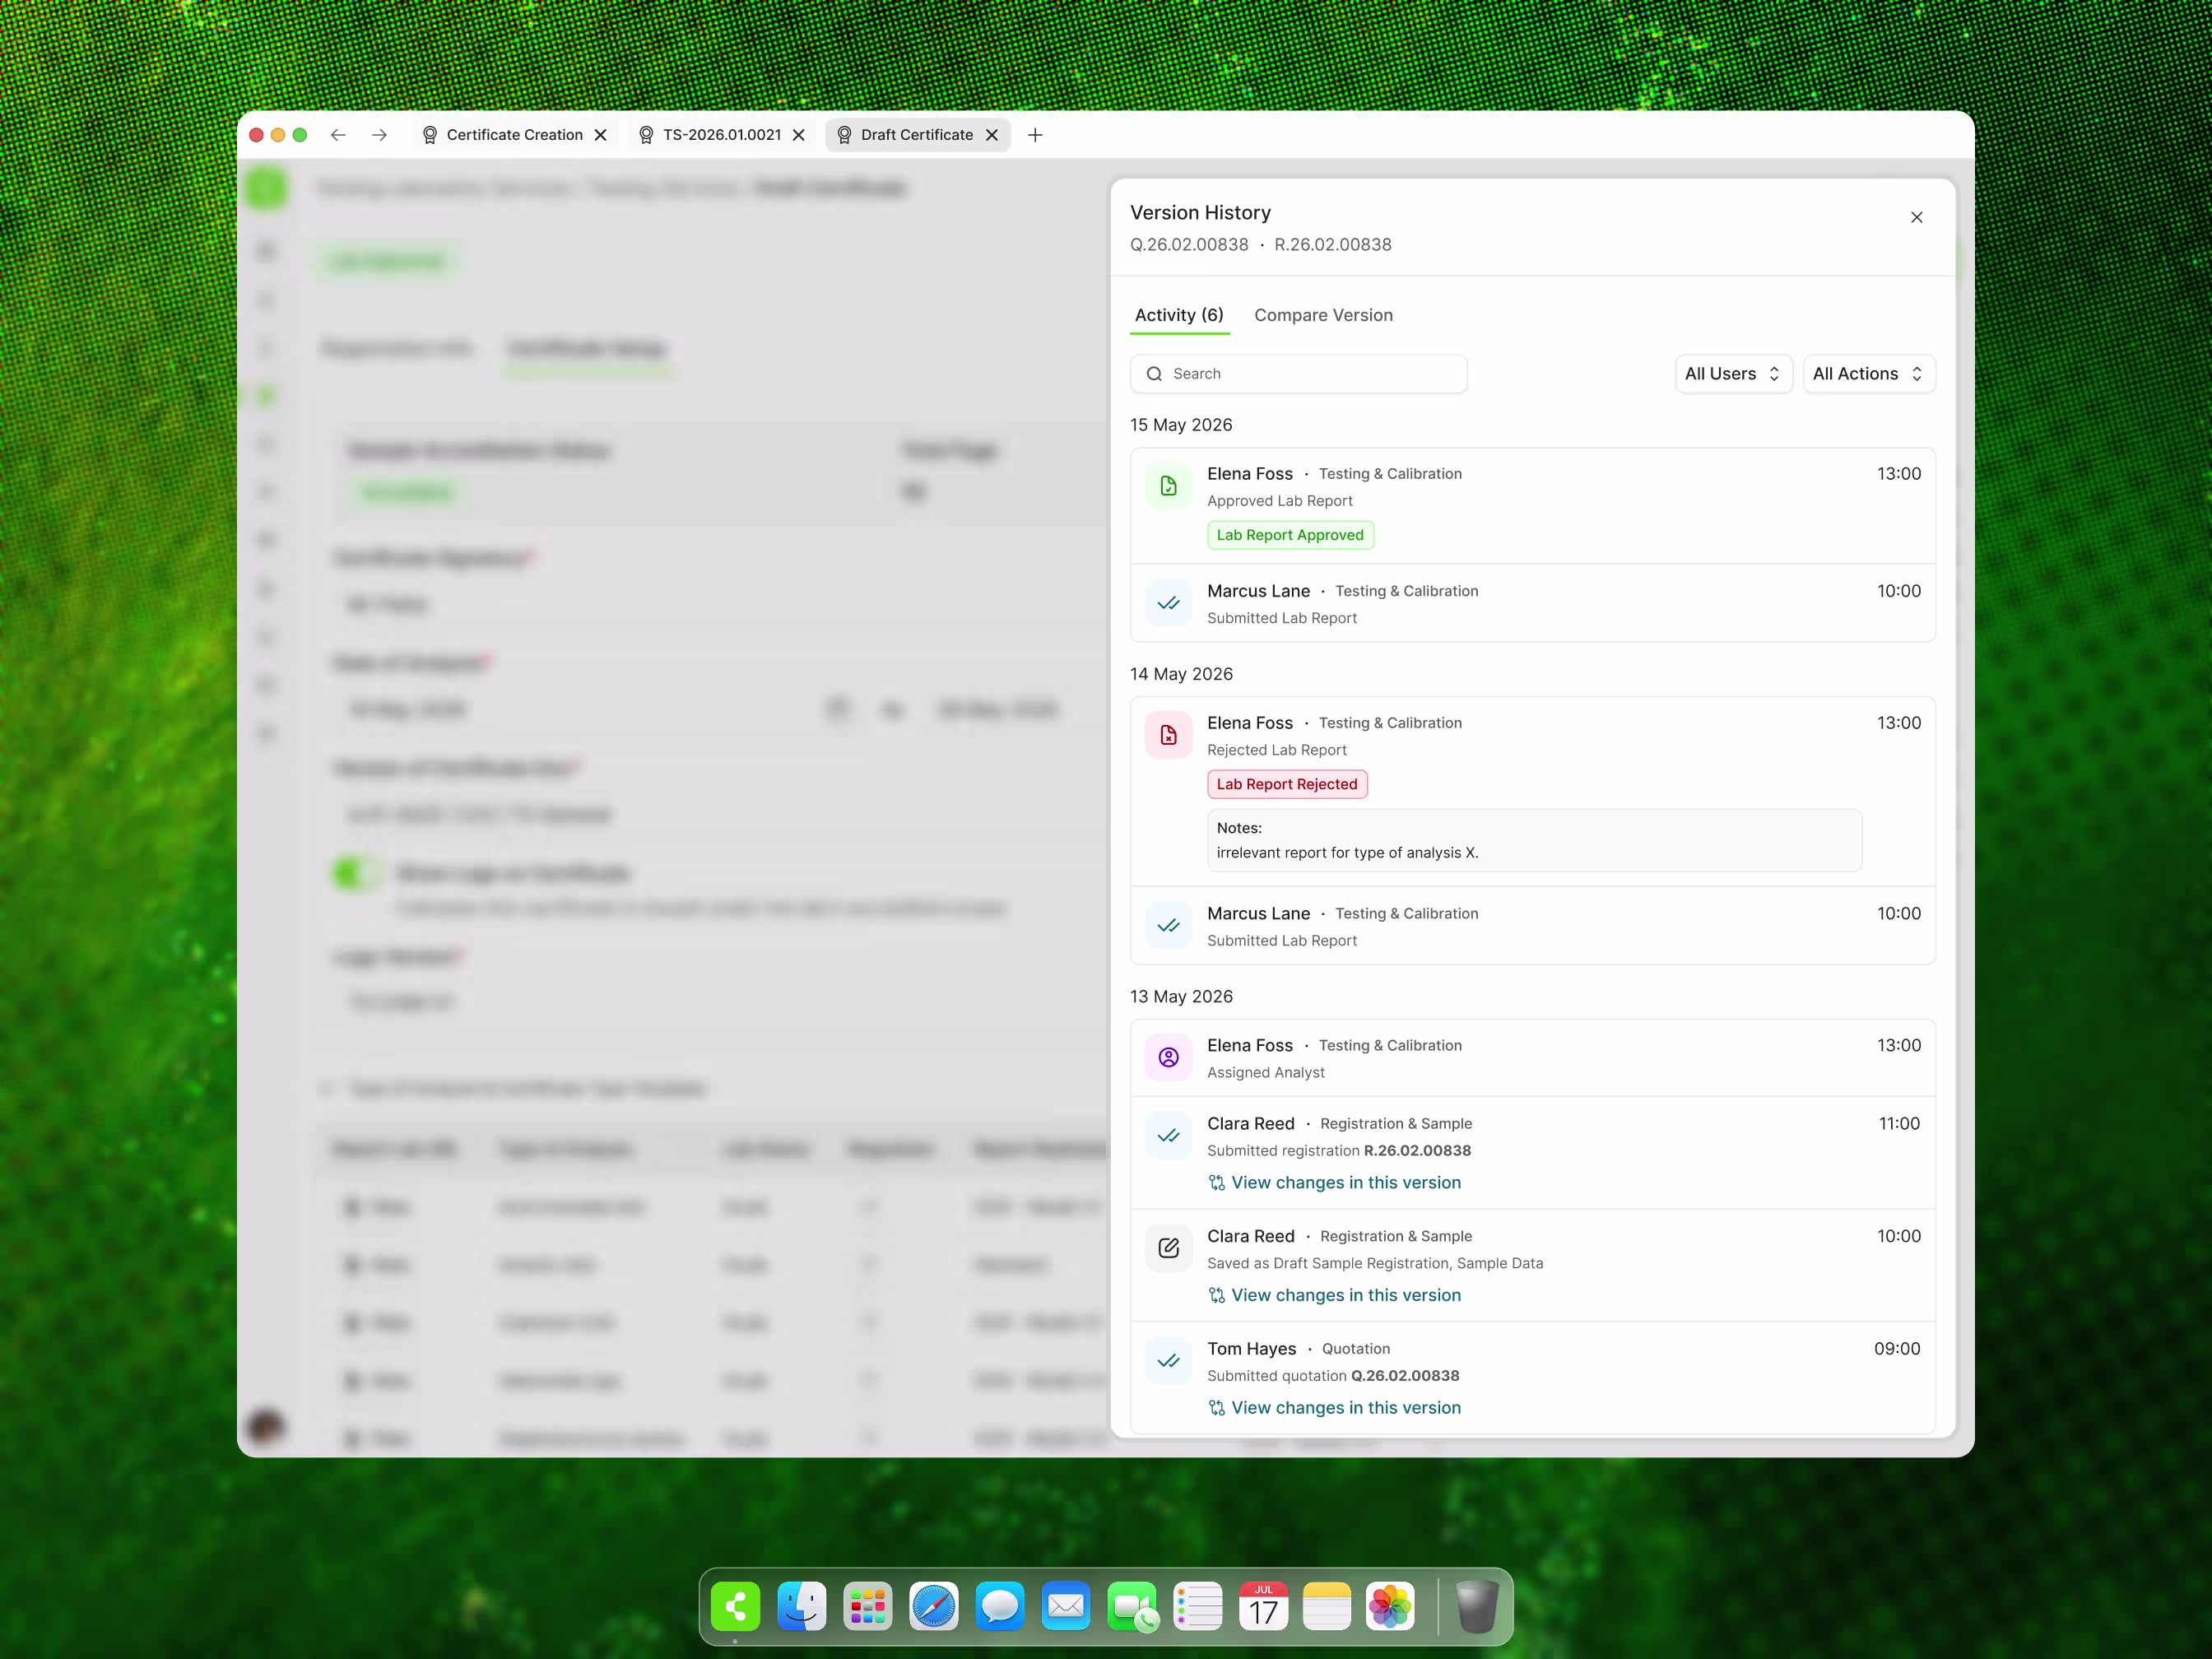This screenshot has width=2212, height=1659.
Task: Open the green share app in the dock
Action: [736, 1606]
